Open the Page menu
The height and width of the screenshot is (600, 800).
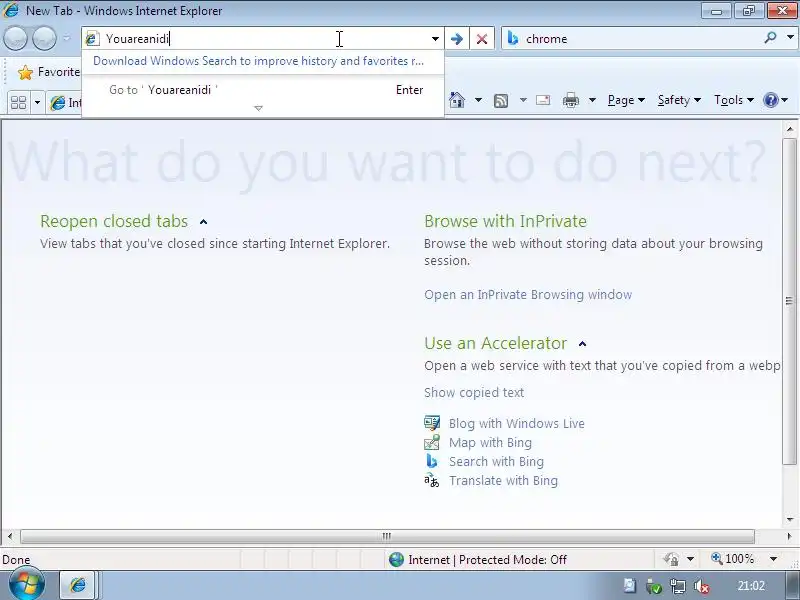(626, 100)
